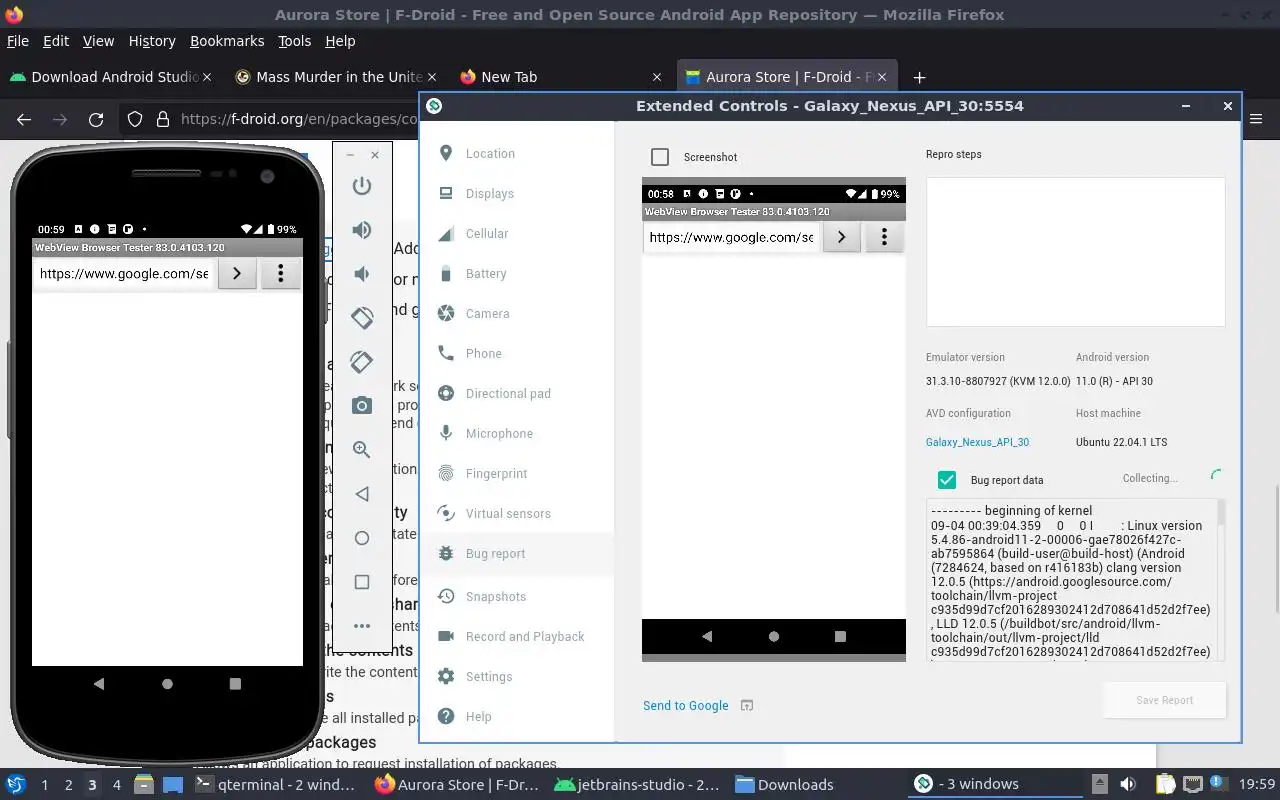This screenshot has height=800, width=1280.
Task: Open Camera settings in Extended Controls
Action: pyautogui.click(x=517, y=314)
